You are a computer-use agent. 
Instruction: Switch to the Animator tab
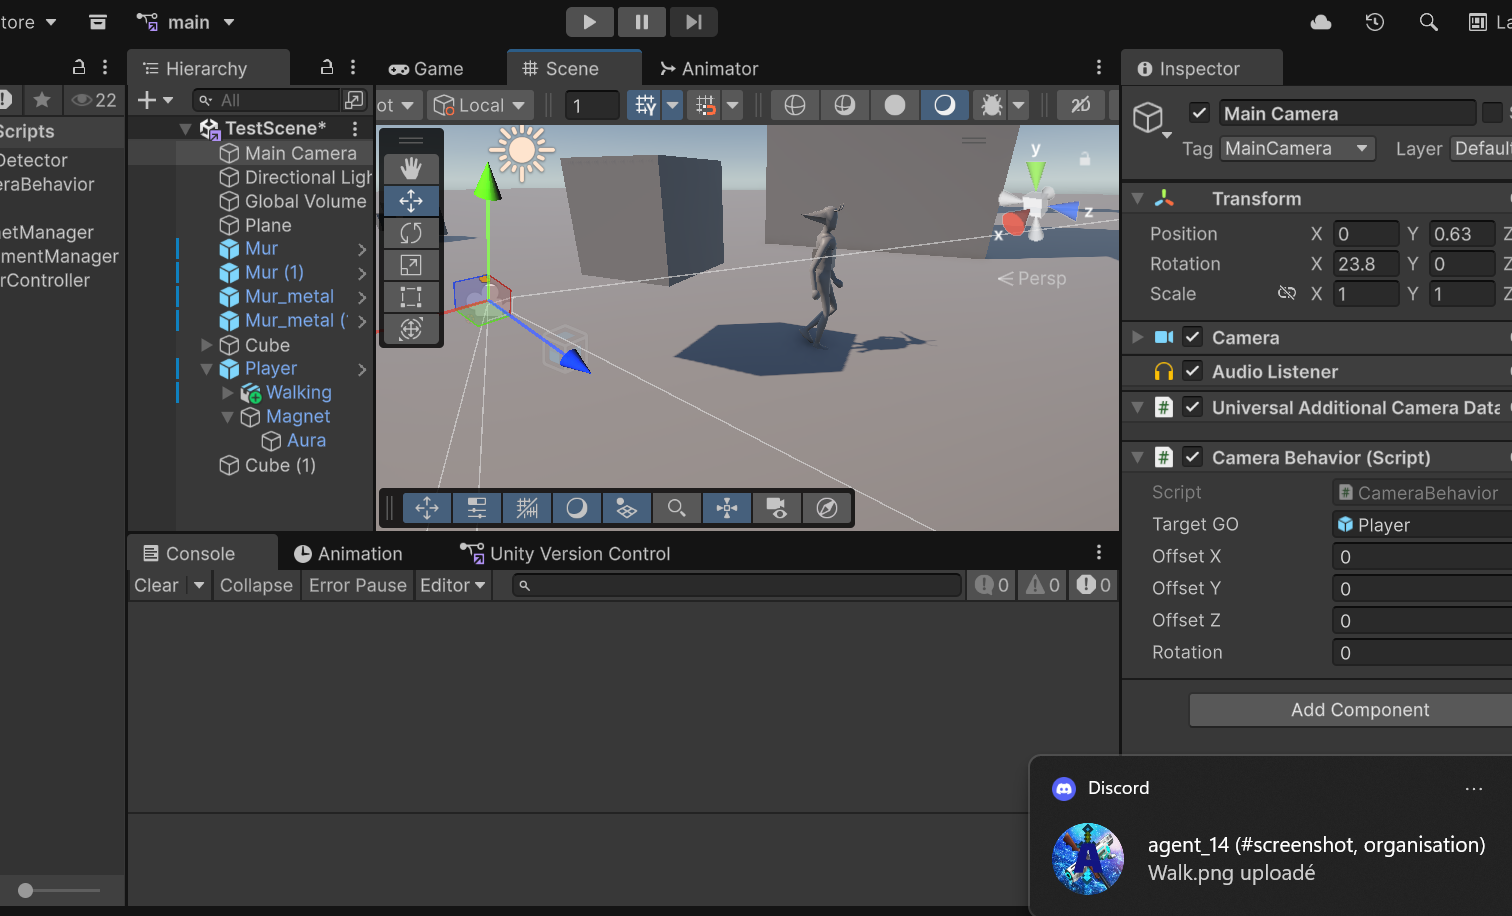[709, 68]
